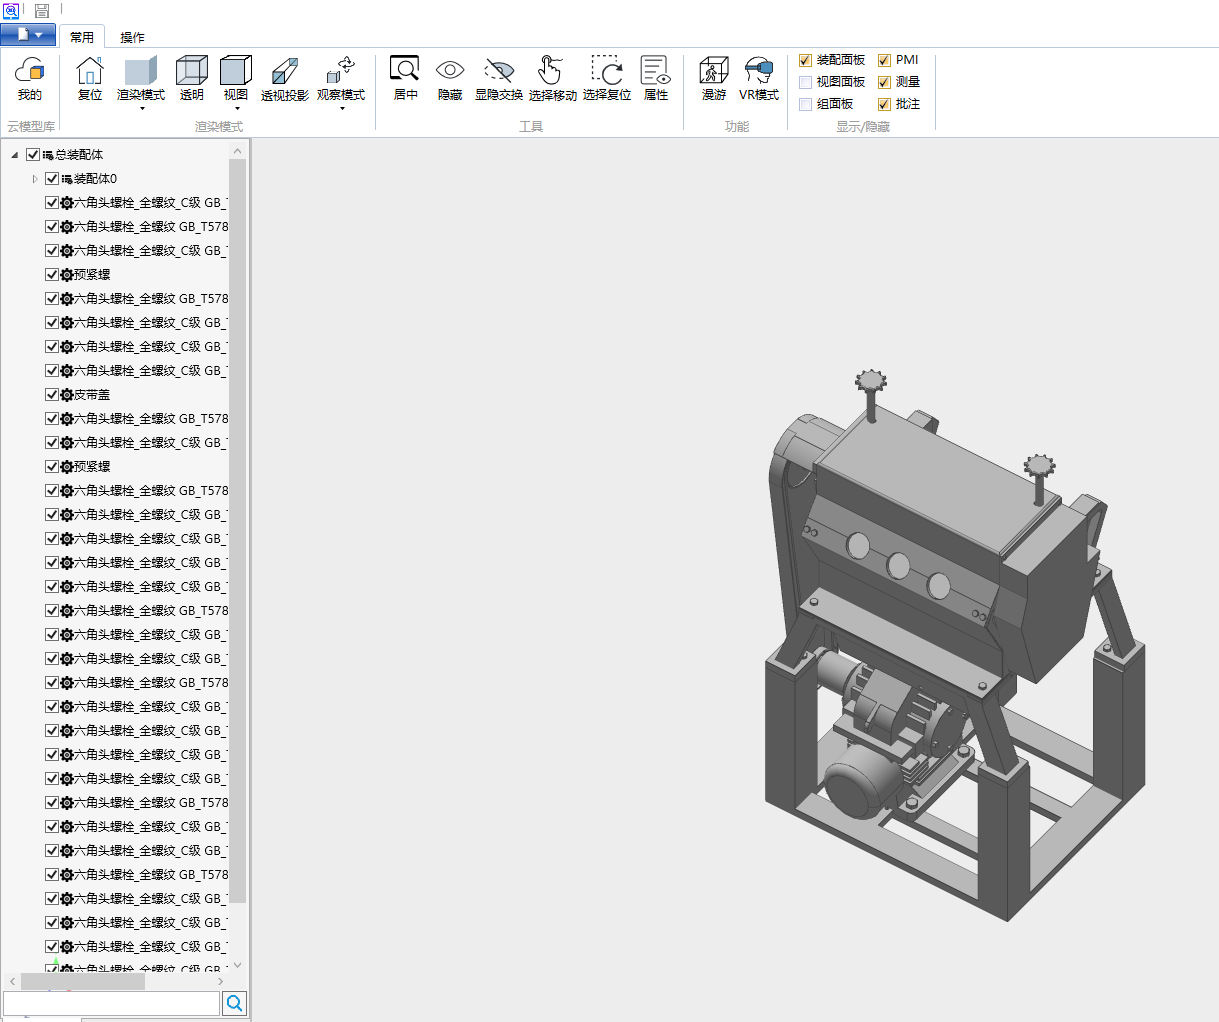Open the 渲染模式 dropdown
Screen dimensions: 1219x1022
click(x=141, y=82)
